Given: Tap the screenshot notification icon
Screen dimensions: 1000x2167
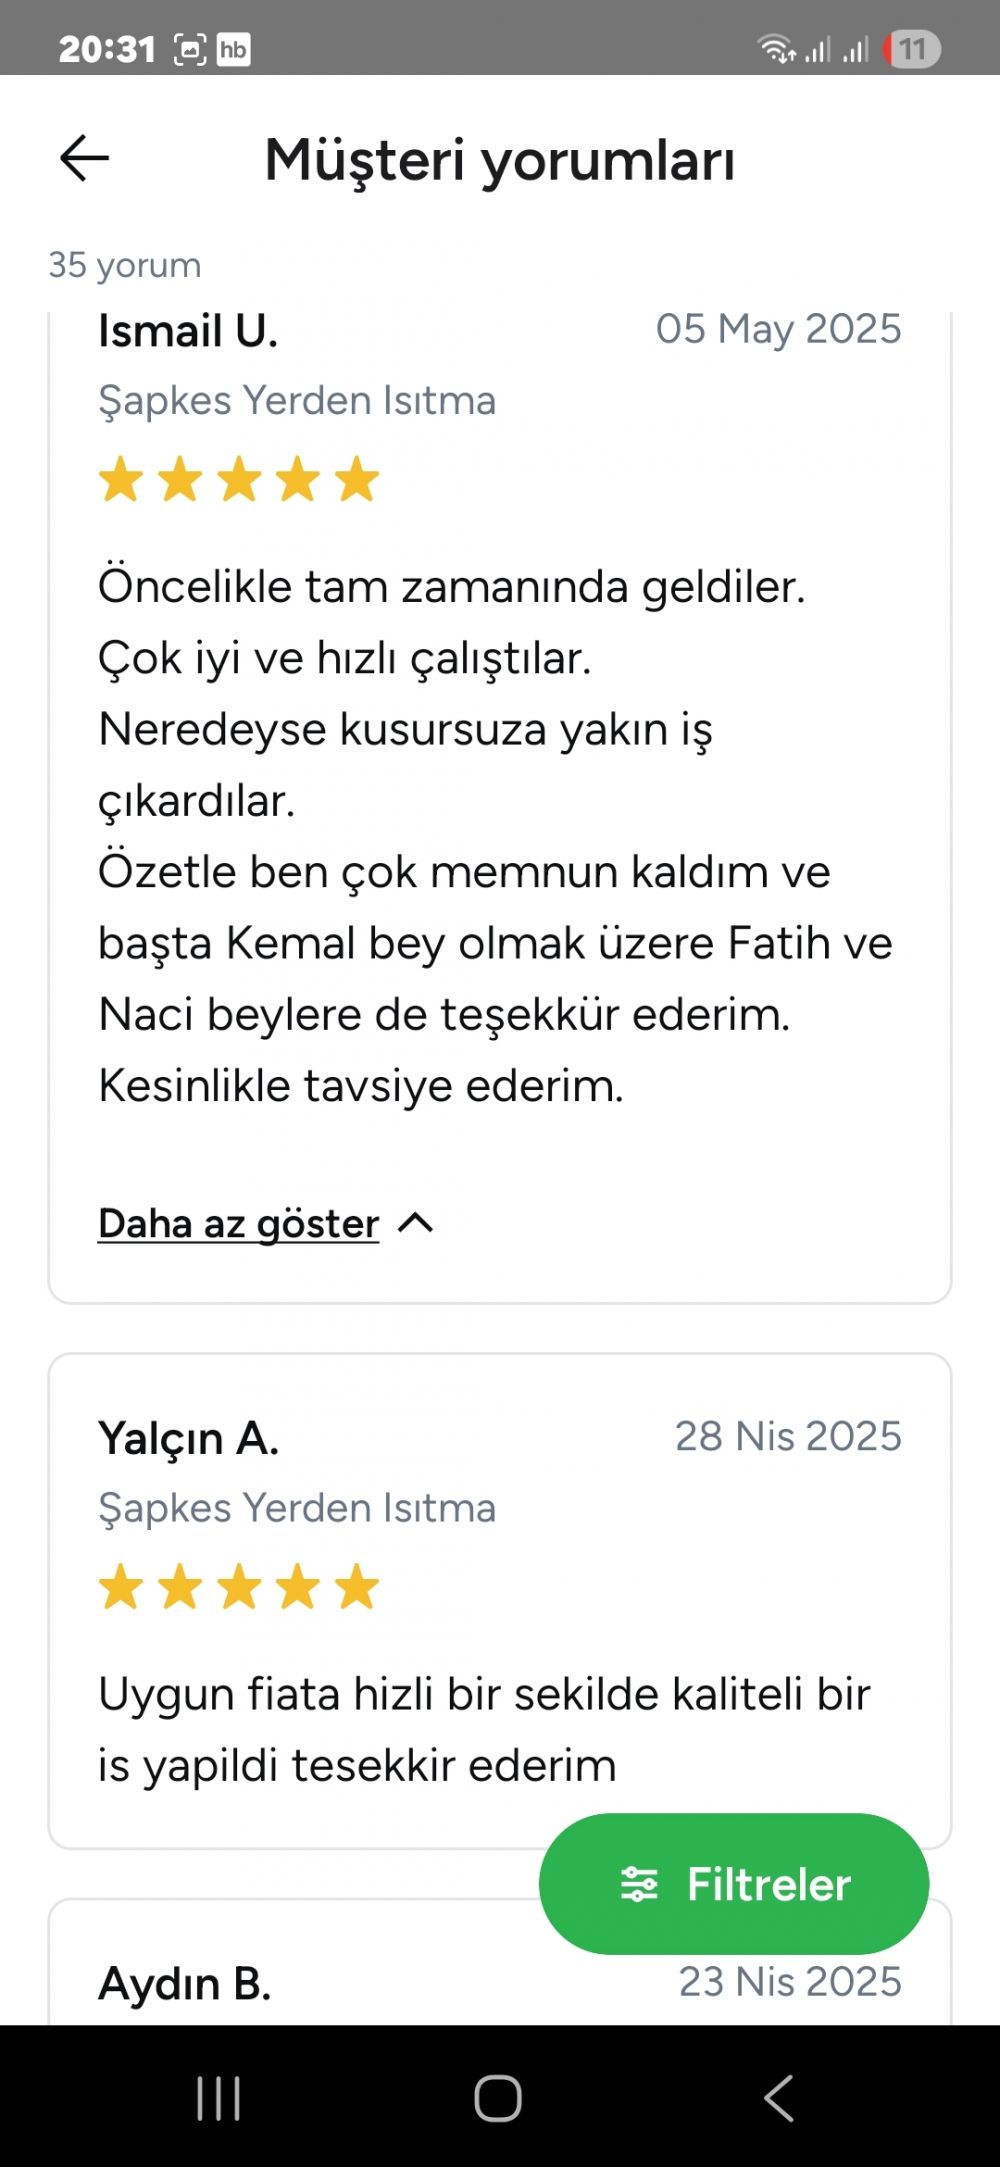Looking at the screenshot, I should [x=190, y=49].
